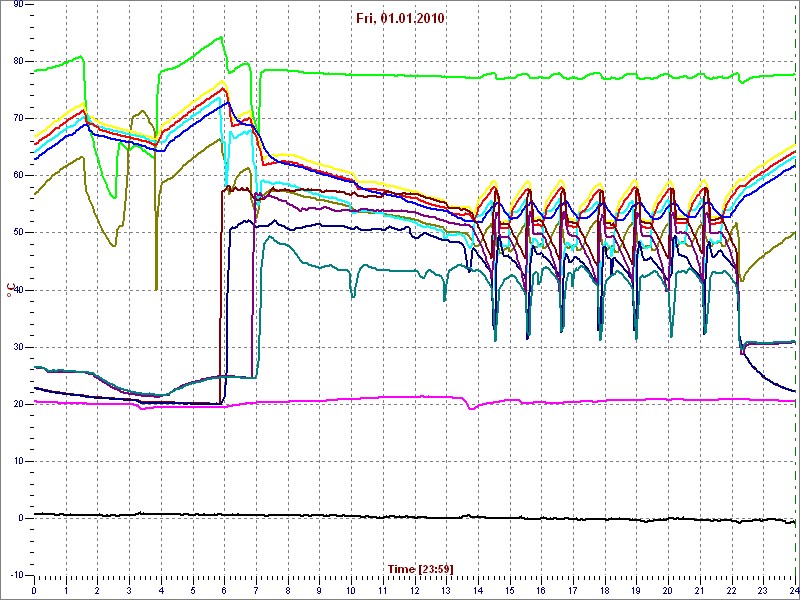
Task: Click hour 1 on the time axis
Action: tap(66, 591)
